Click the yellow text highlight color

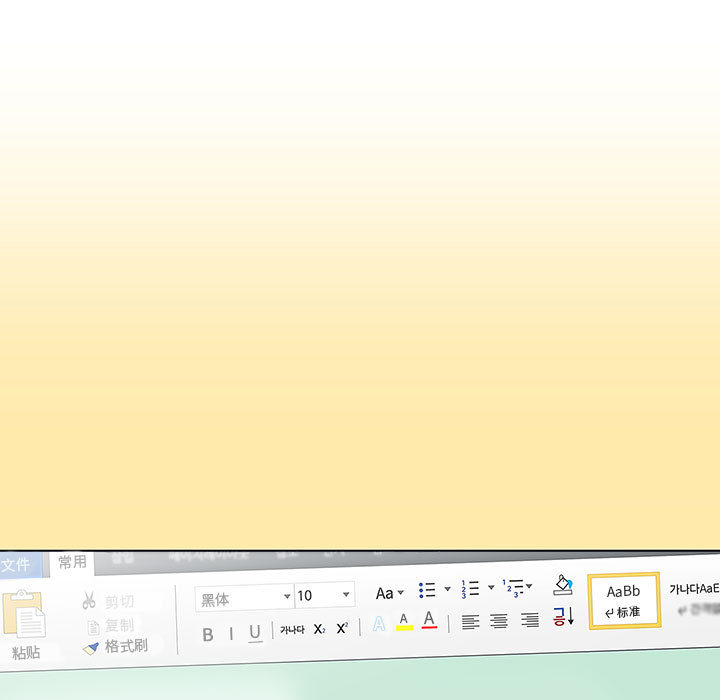[x=404, y=622]
